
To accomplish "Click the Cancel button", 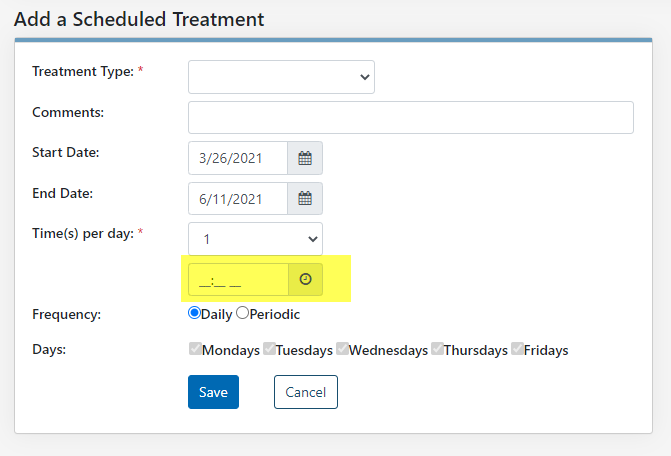I will pyautogui.click(x=306, y=392).
